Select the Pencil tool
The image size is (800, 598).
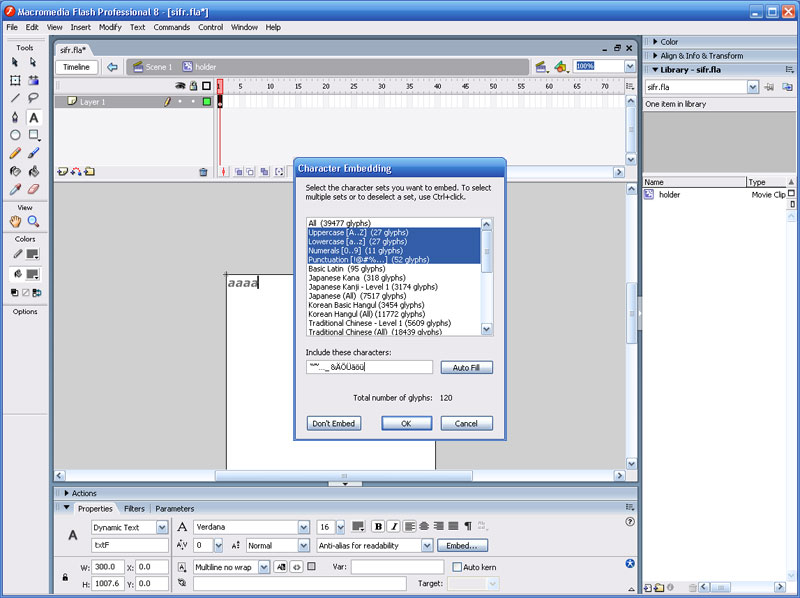pyautogui.click(x=15, y=153)
